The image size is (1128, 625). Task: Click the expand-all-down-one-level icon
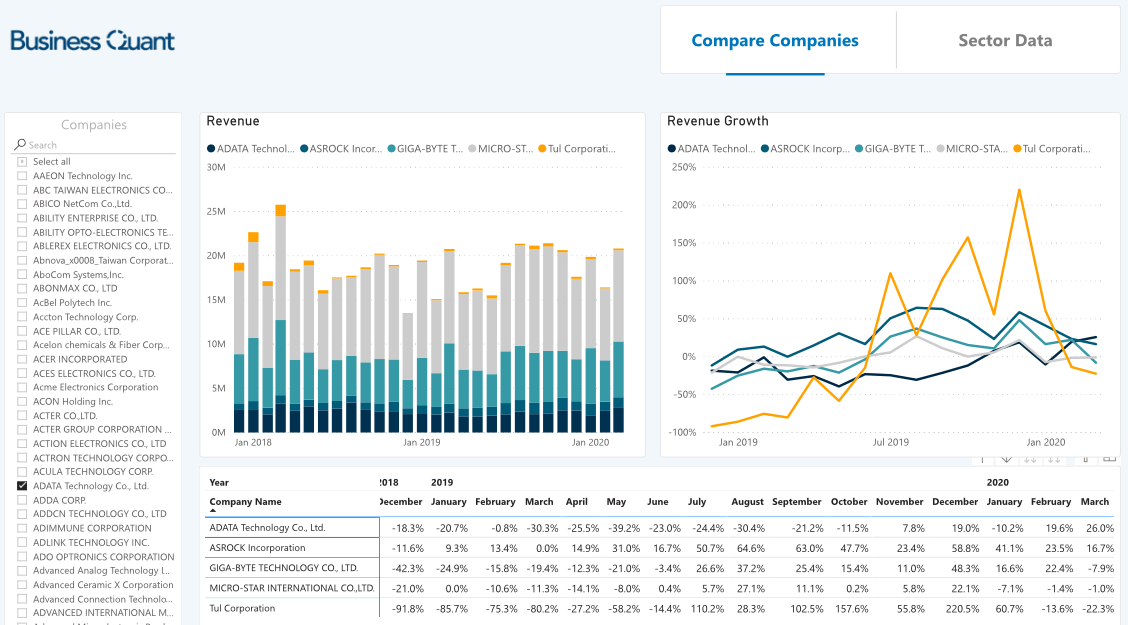click(1054, 459)
